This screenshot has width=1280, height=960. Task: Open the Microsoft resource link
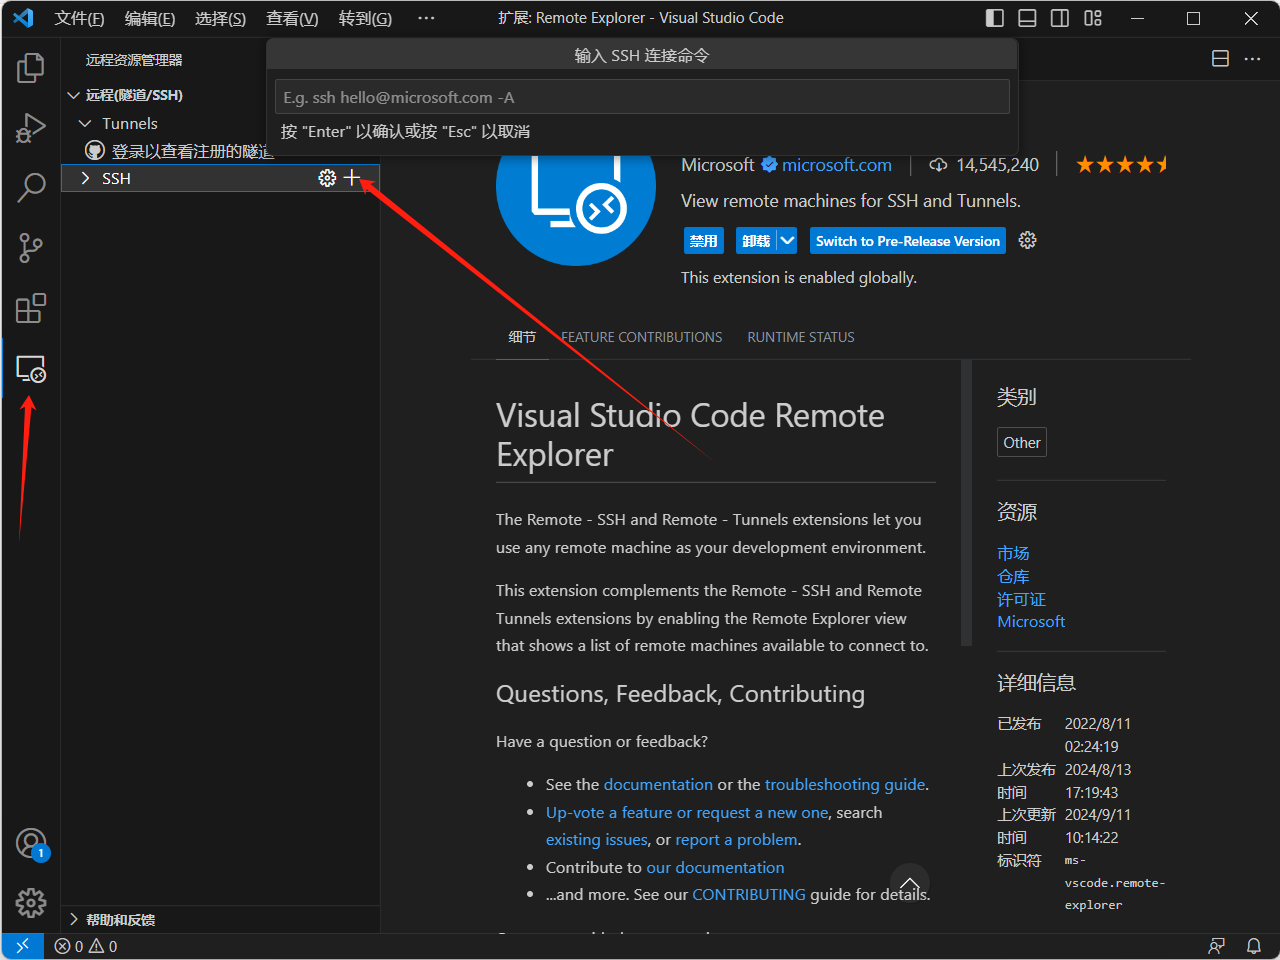(1031, 621)
